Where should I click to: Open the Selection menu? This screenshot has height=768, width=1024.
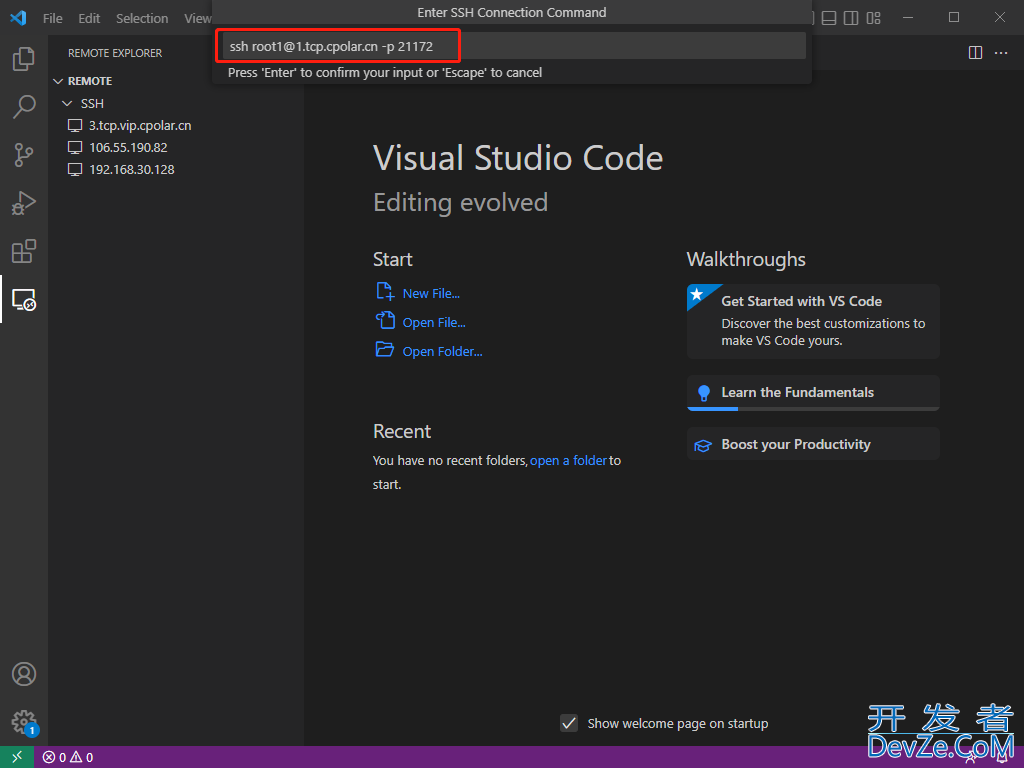click(x=142, y=18)
